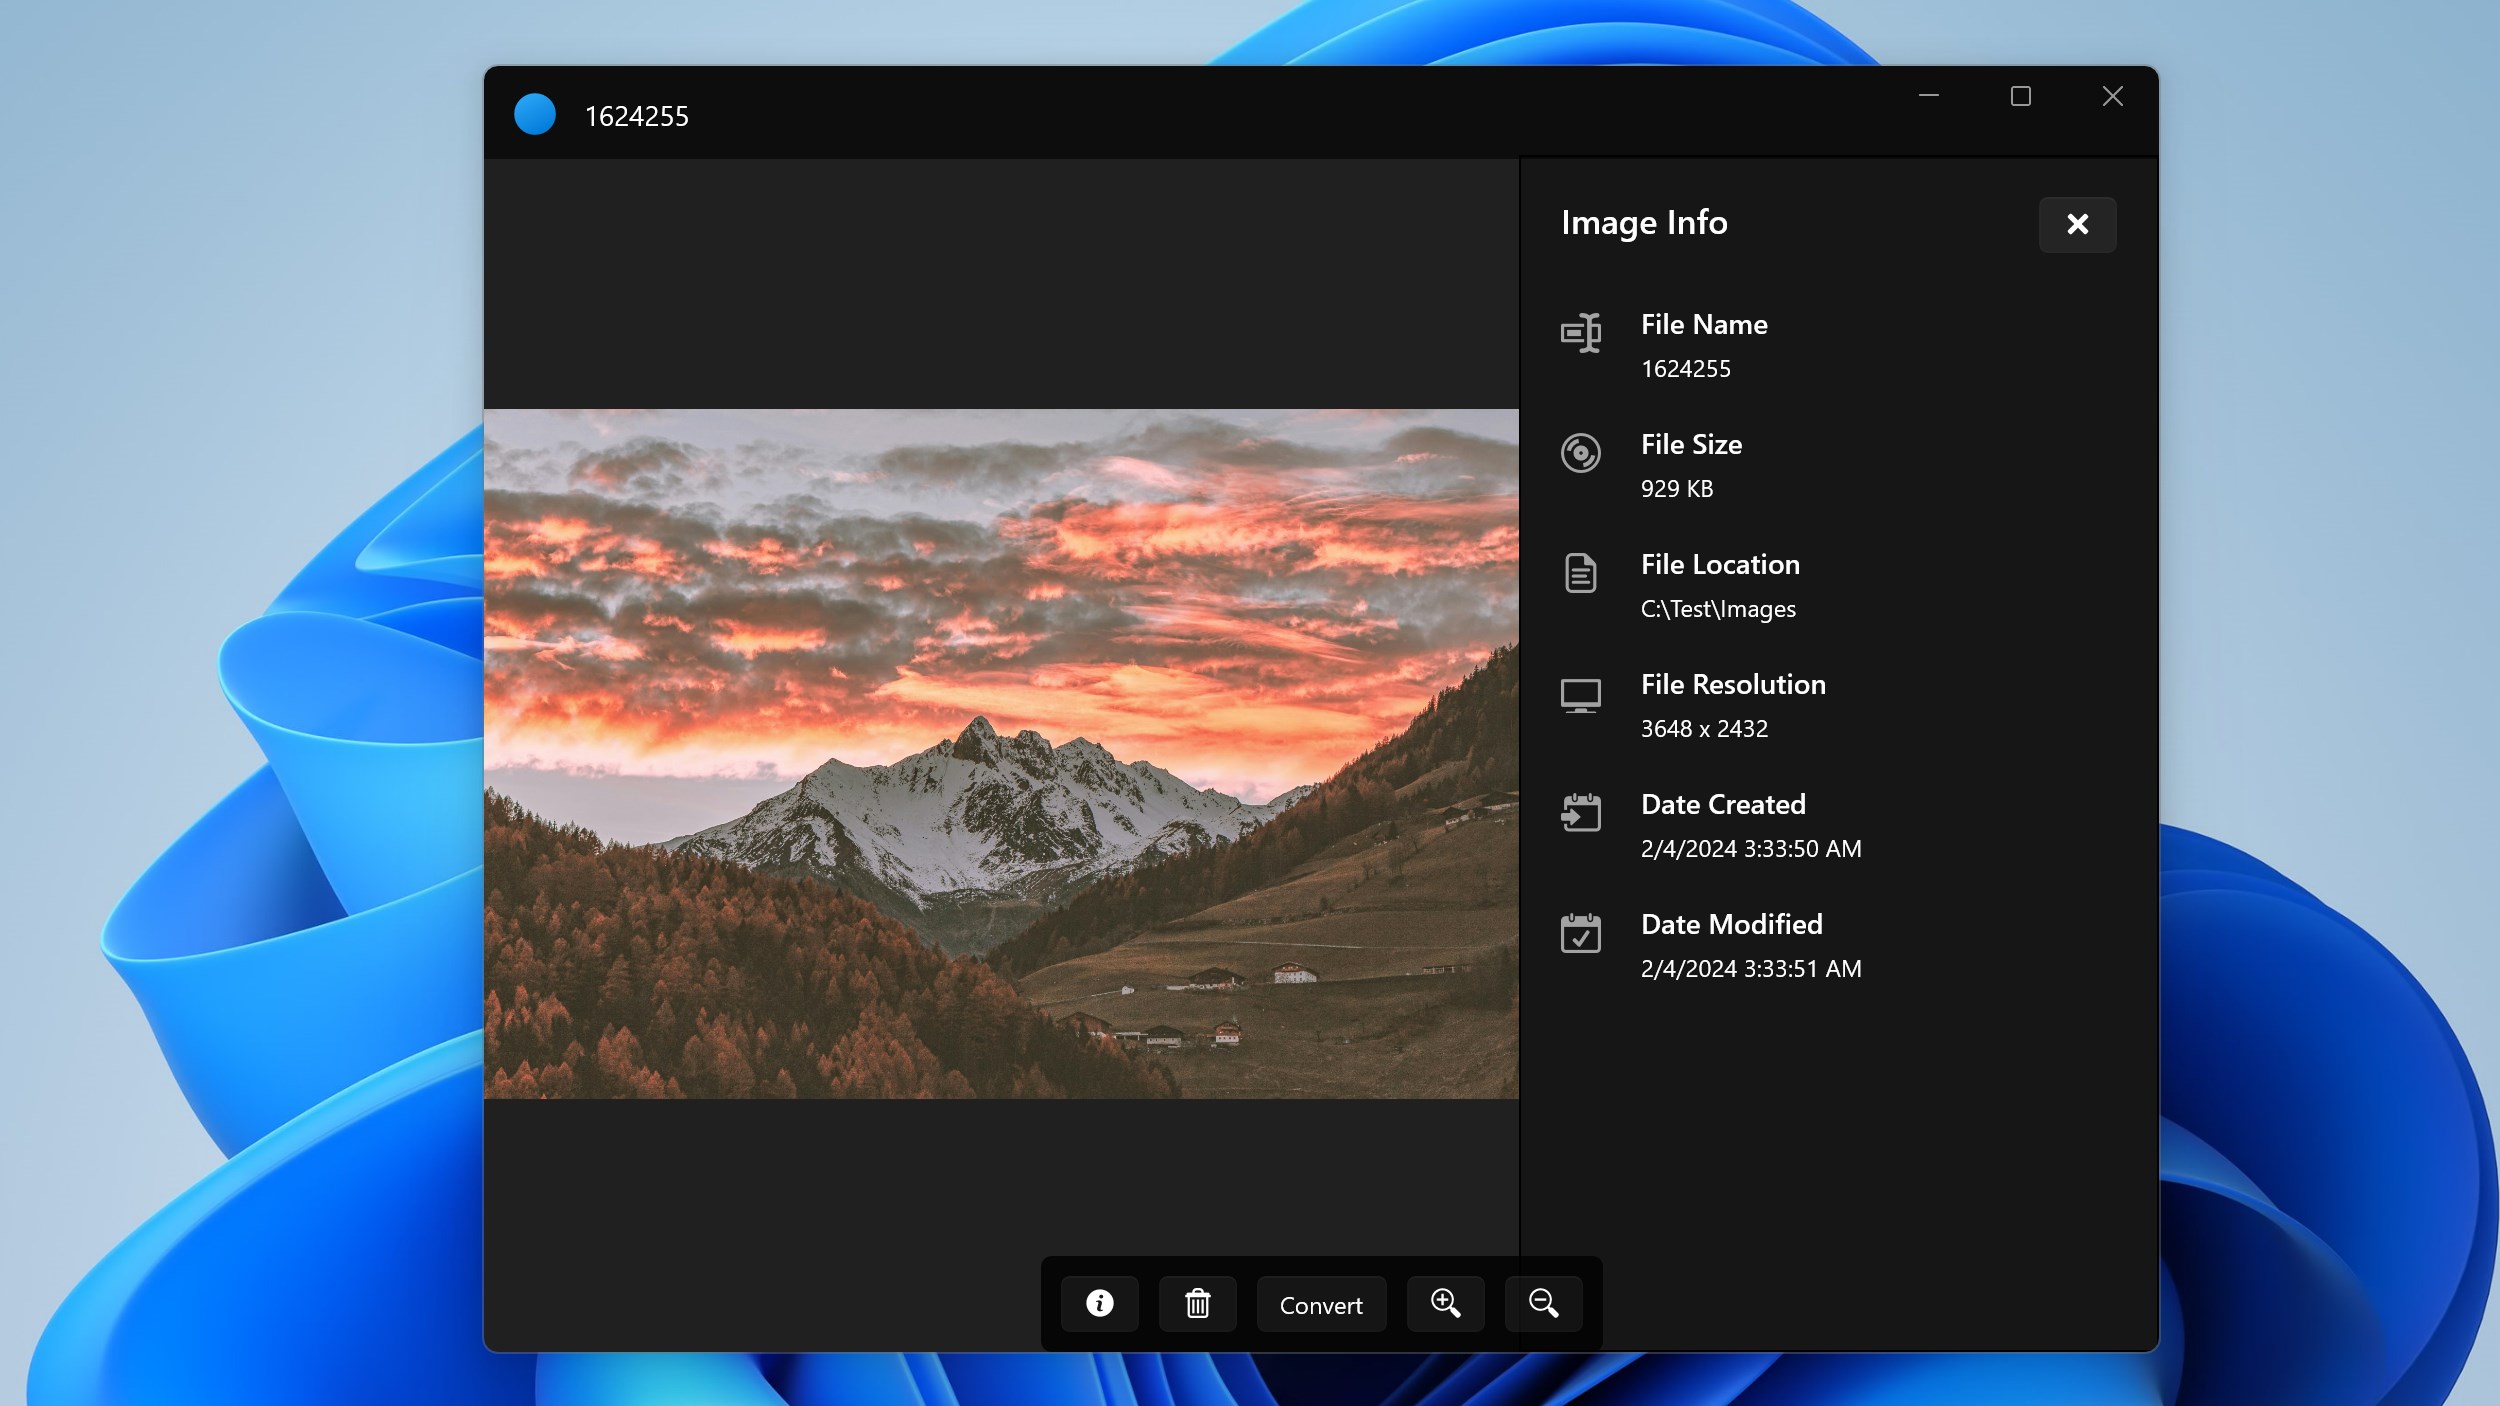Viewport: 2500px width, 1406px height.
Task: Delete the image using the trash icon
Action: click(x=1196, y=1303)
